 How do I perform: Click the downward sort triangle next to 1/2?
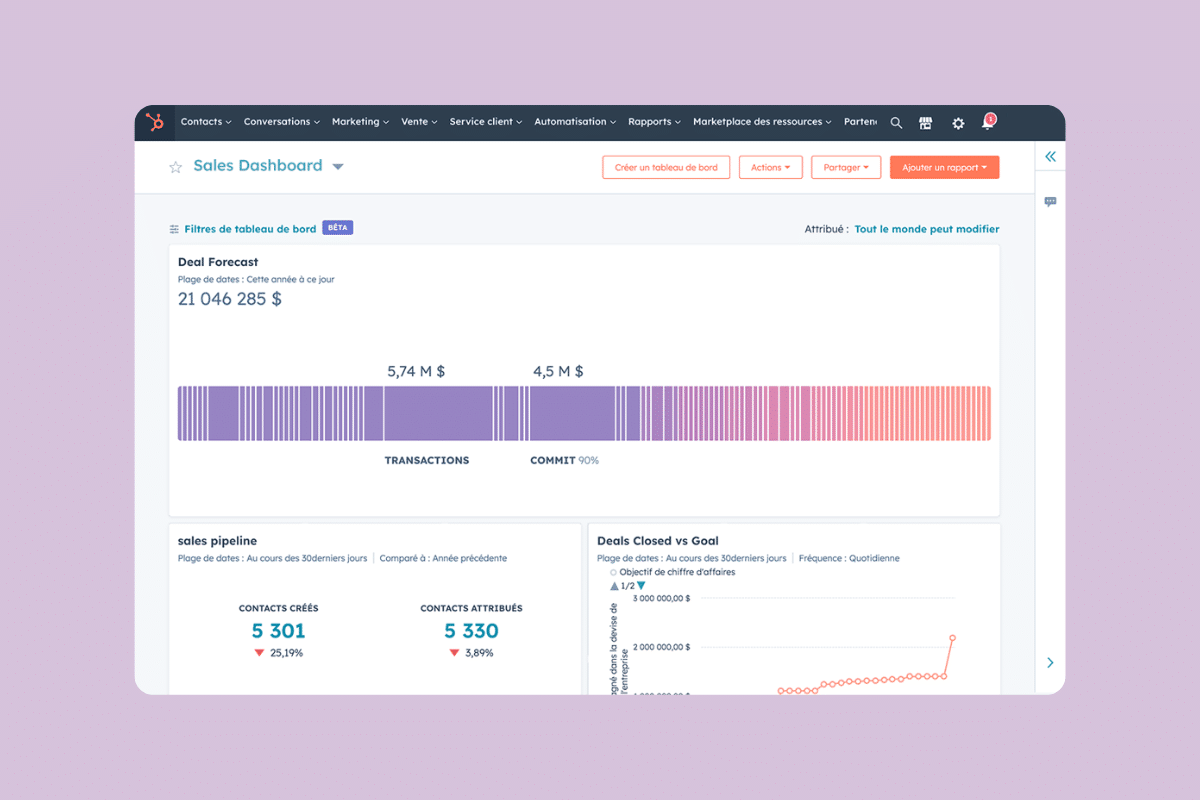point(641,585)
